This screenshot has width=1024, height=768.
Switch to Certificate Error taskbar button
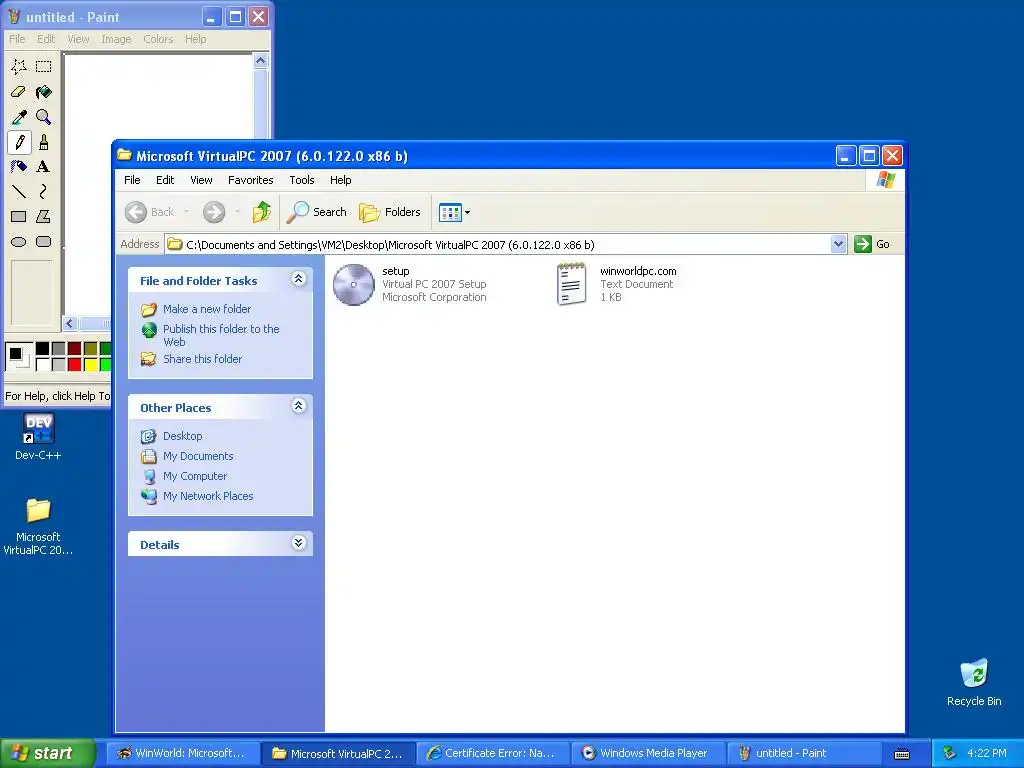pos(493,753)
